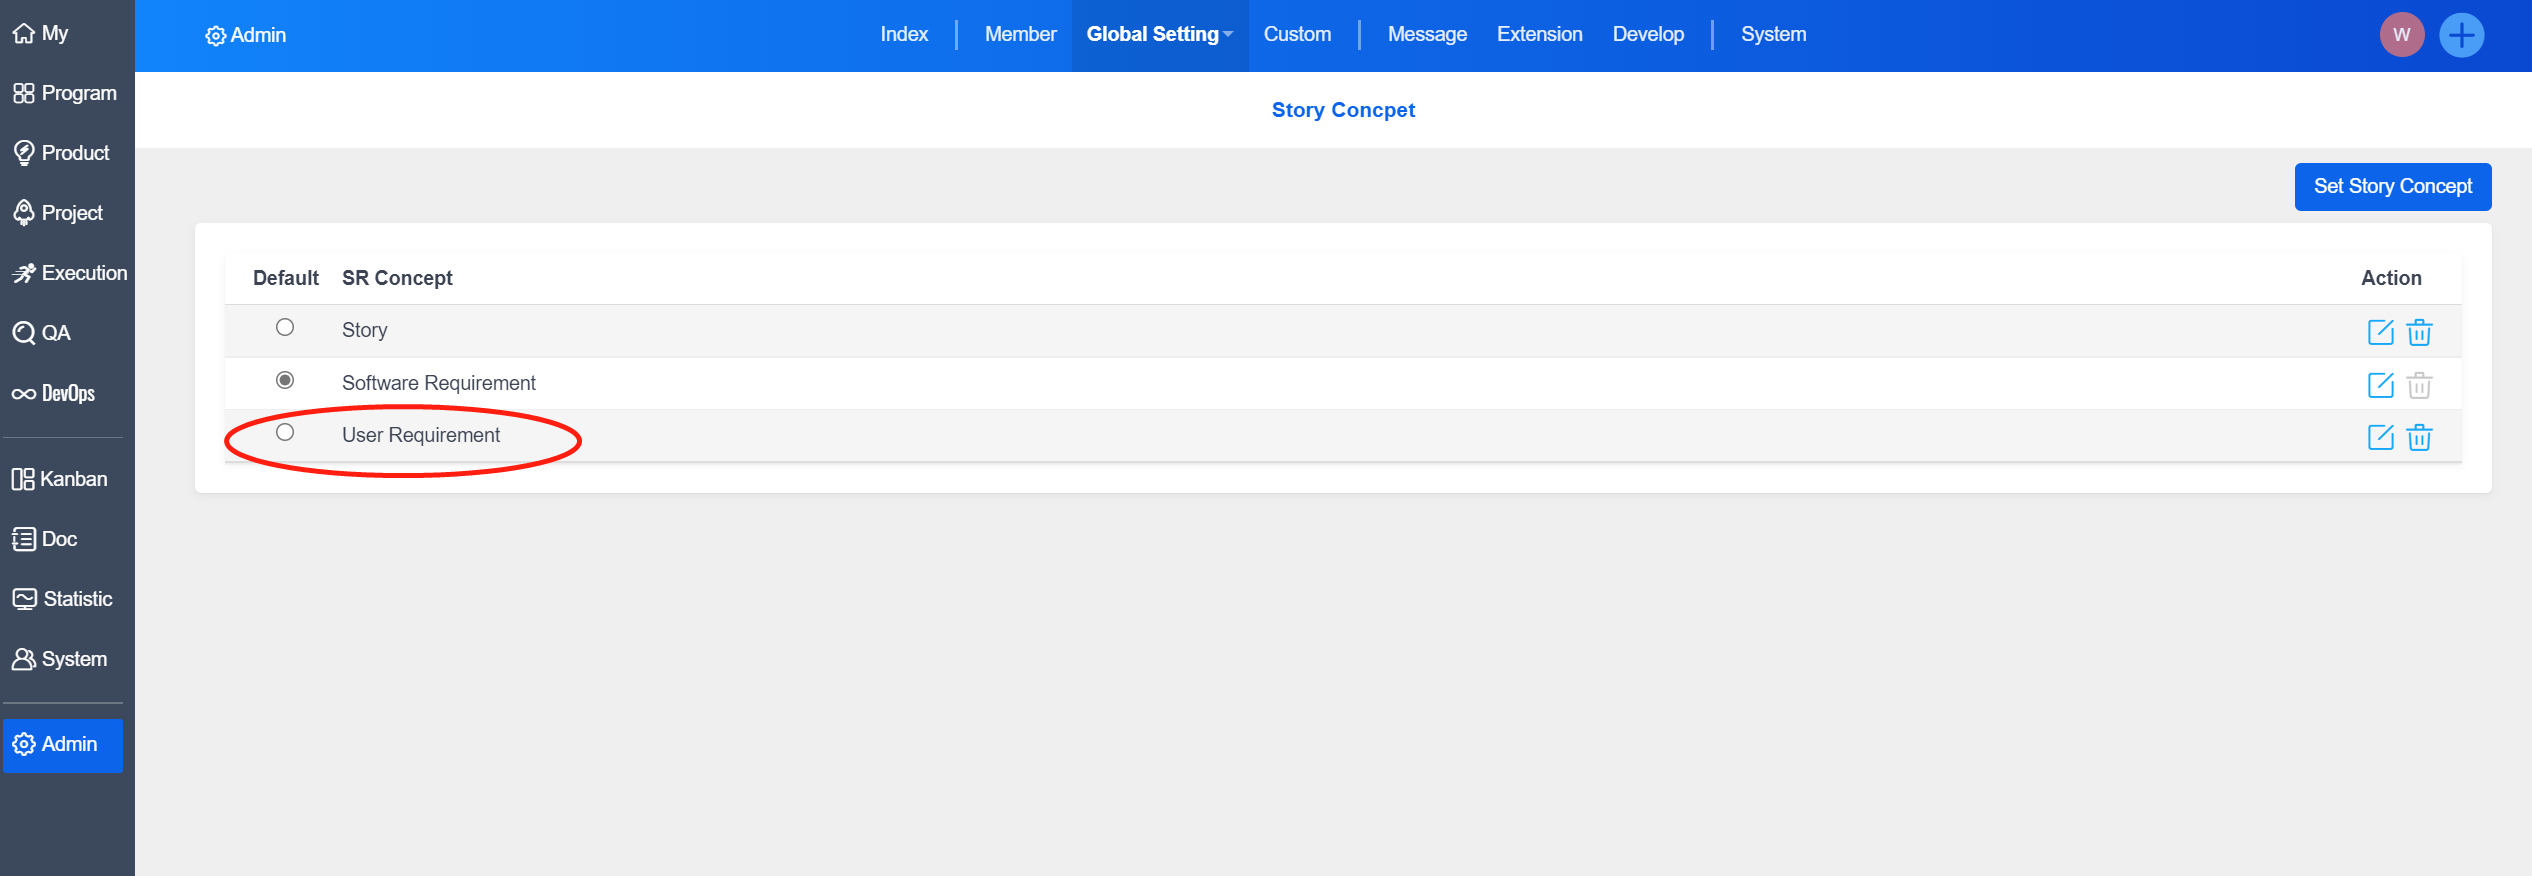Switch to the Member tab
Screen dimensions: 2532x876
(x=1020, y=35)
